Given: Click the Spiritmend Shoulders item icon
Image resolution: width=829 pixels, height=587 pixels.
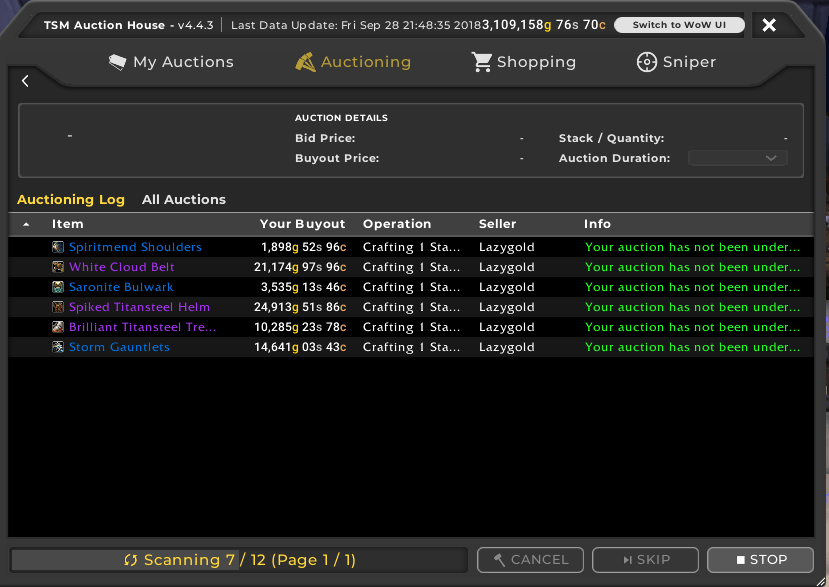Looking at the screenshot, I should click(x=58, y=247).
